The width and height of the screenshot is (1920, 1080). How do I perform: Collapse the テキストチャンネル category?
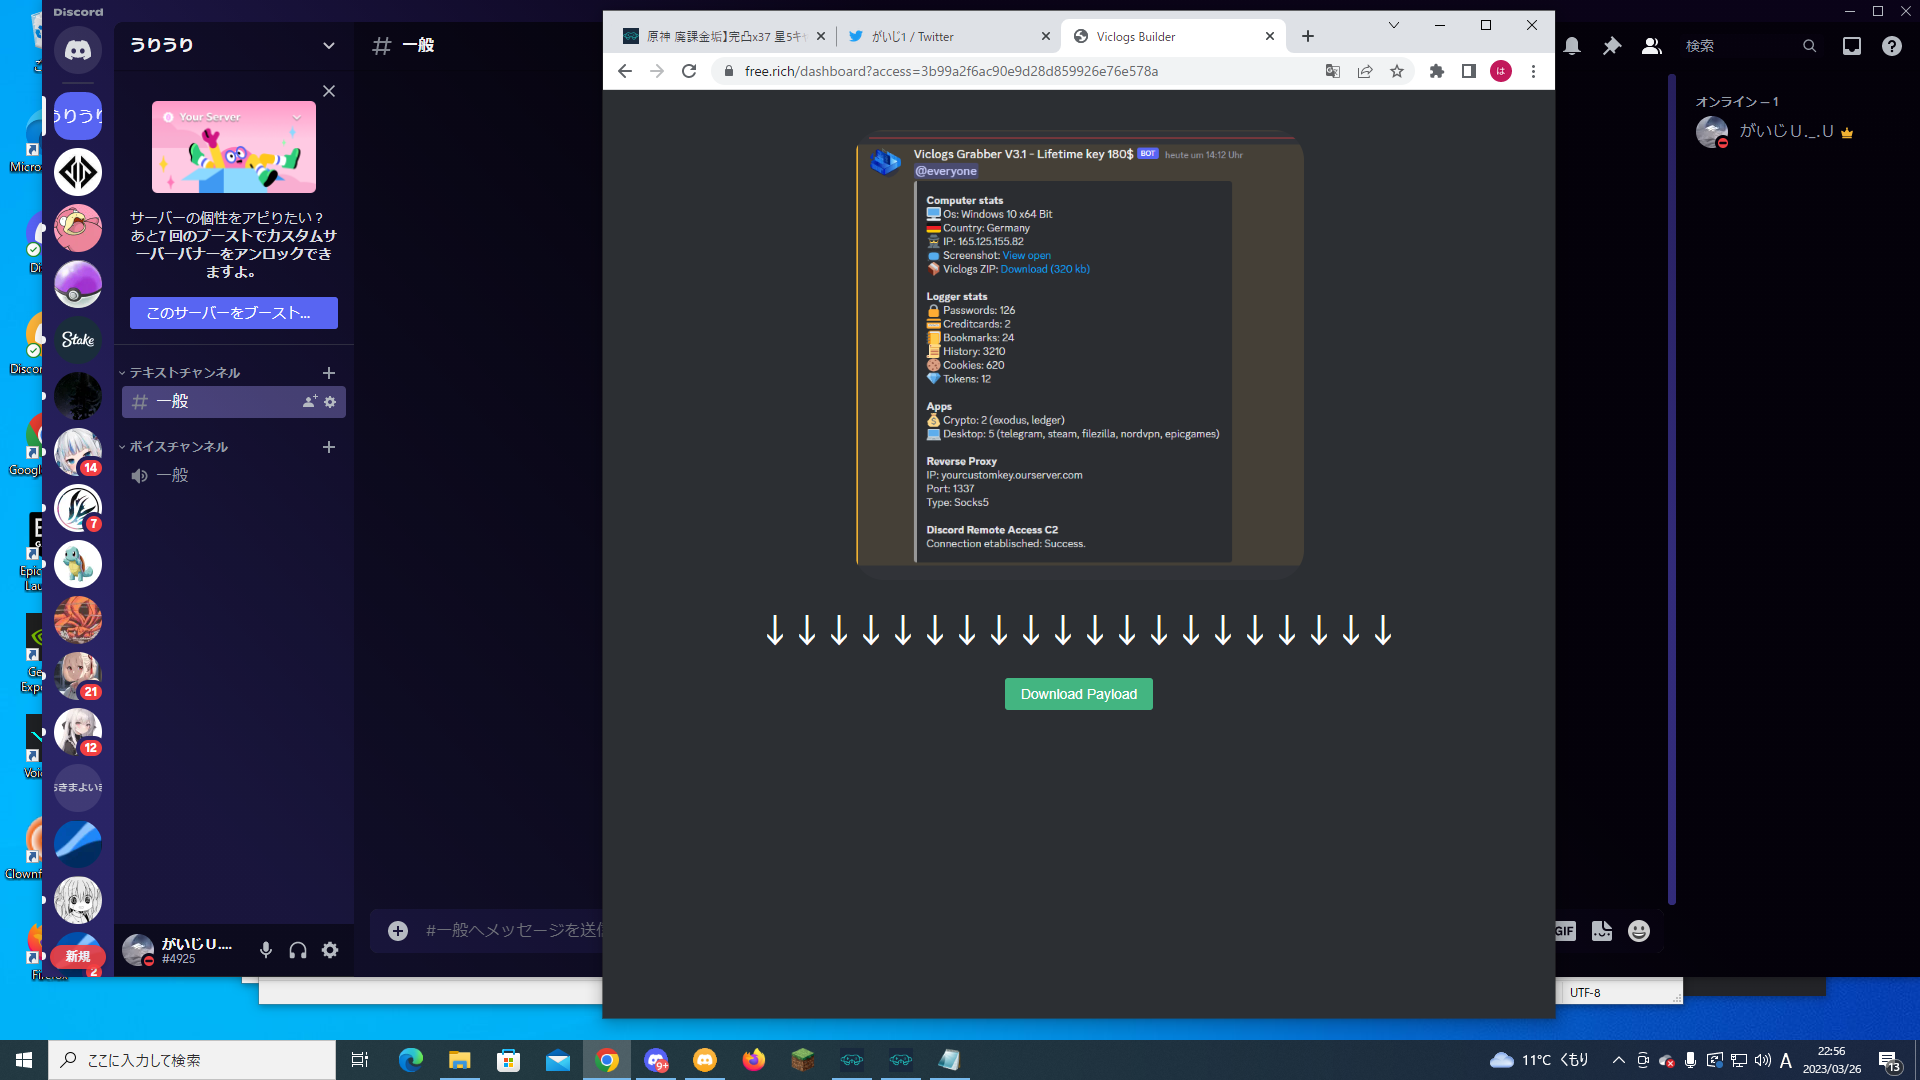[x=184, y=373]
